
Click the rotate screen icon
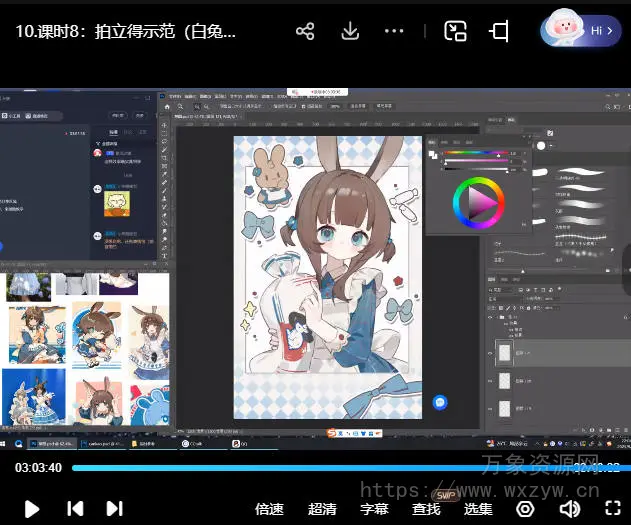click(500, 31)
